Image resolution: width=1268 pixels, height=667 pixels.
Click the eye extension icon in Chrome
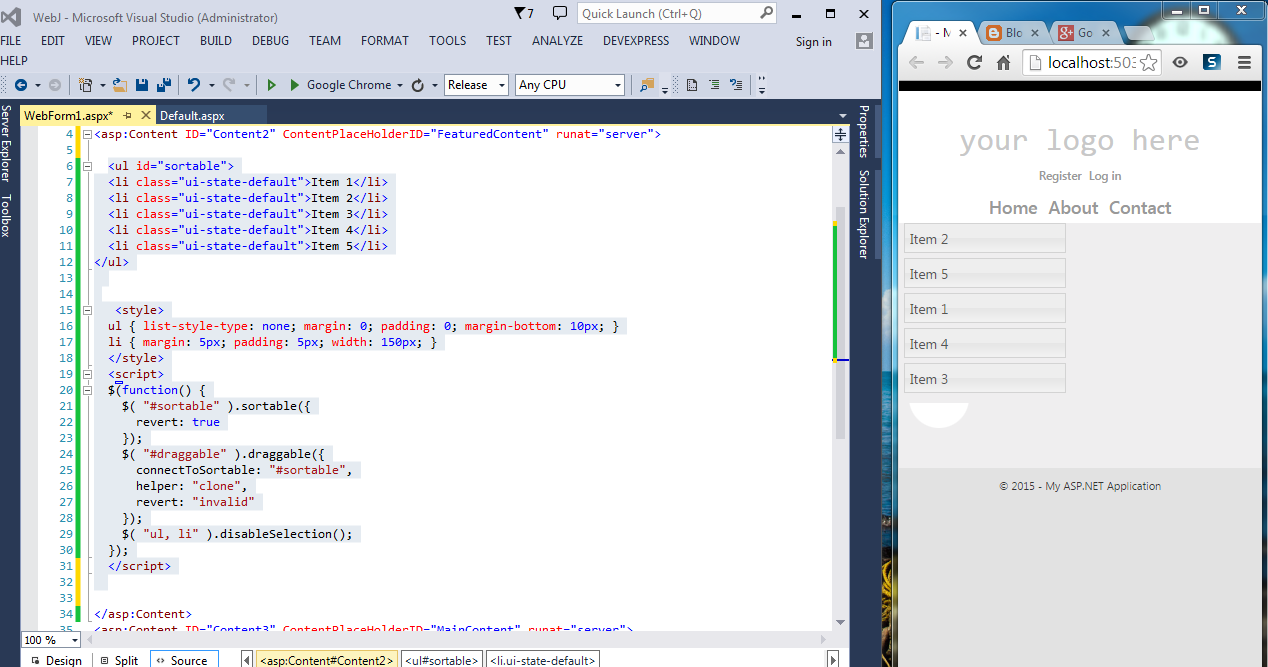tap(1180, 62)
